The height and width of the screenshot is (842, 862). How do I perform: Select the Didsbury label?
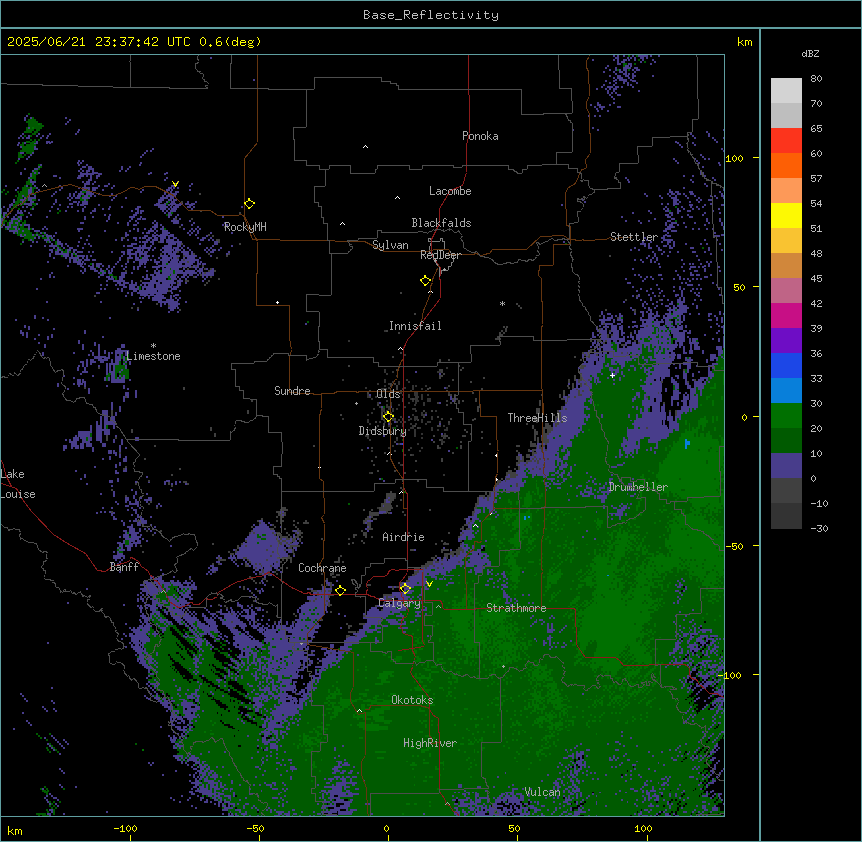click(x=382, y=431)
